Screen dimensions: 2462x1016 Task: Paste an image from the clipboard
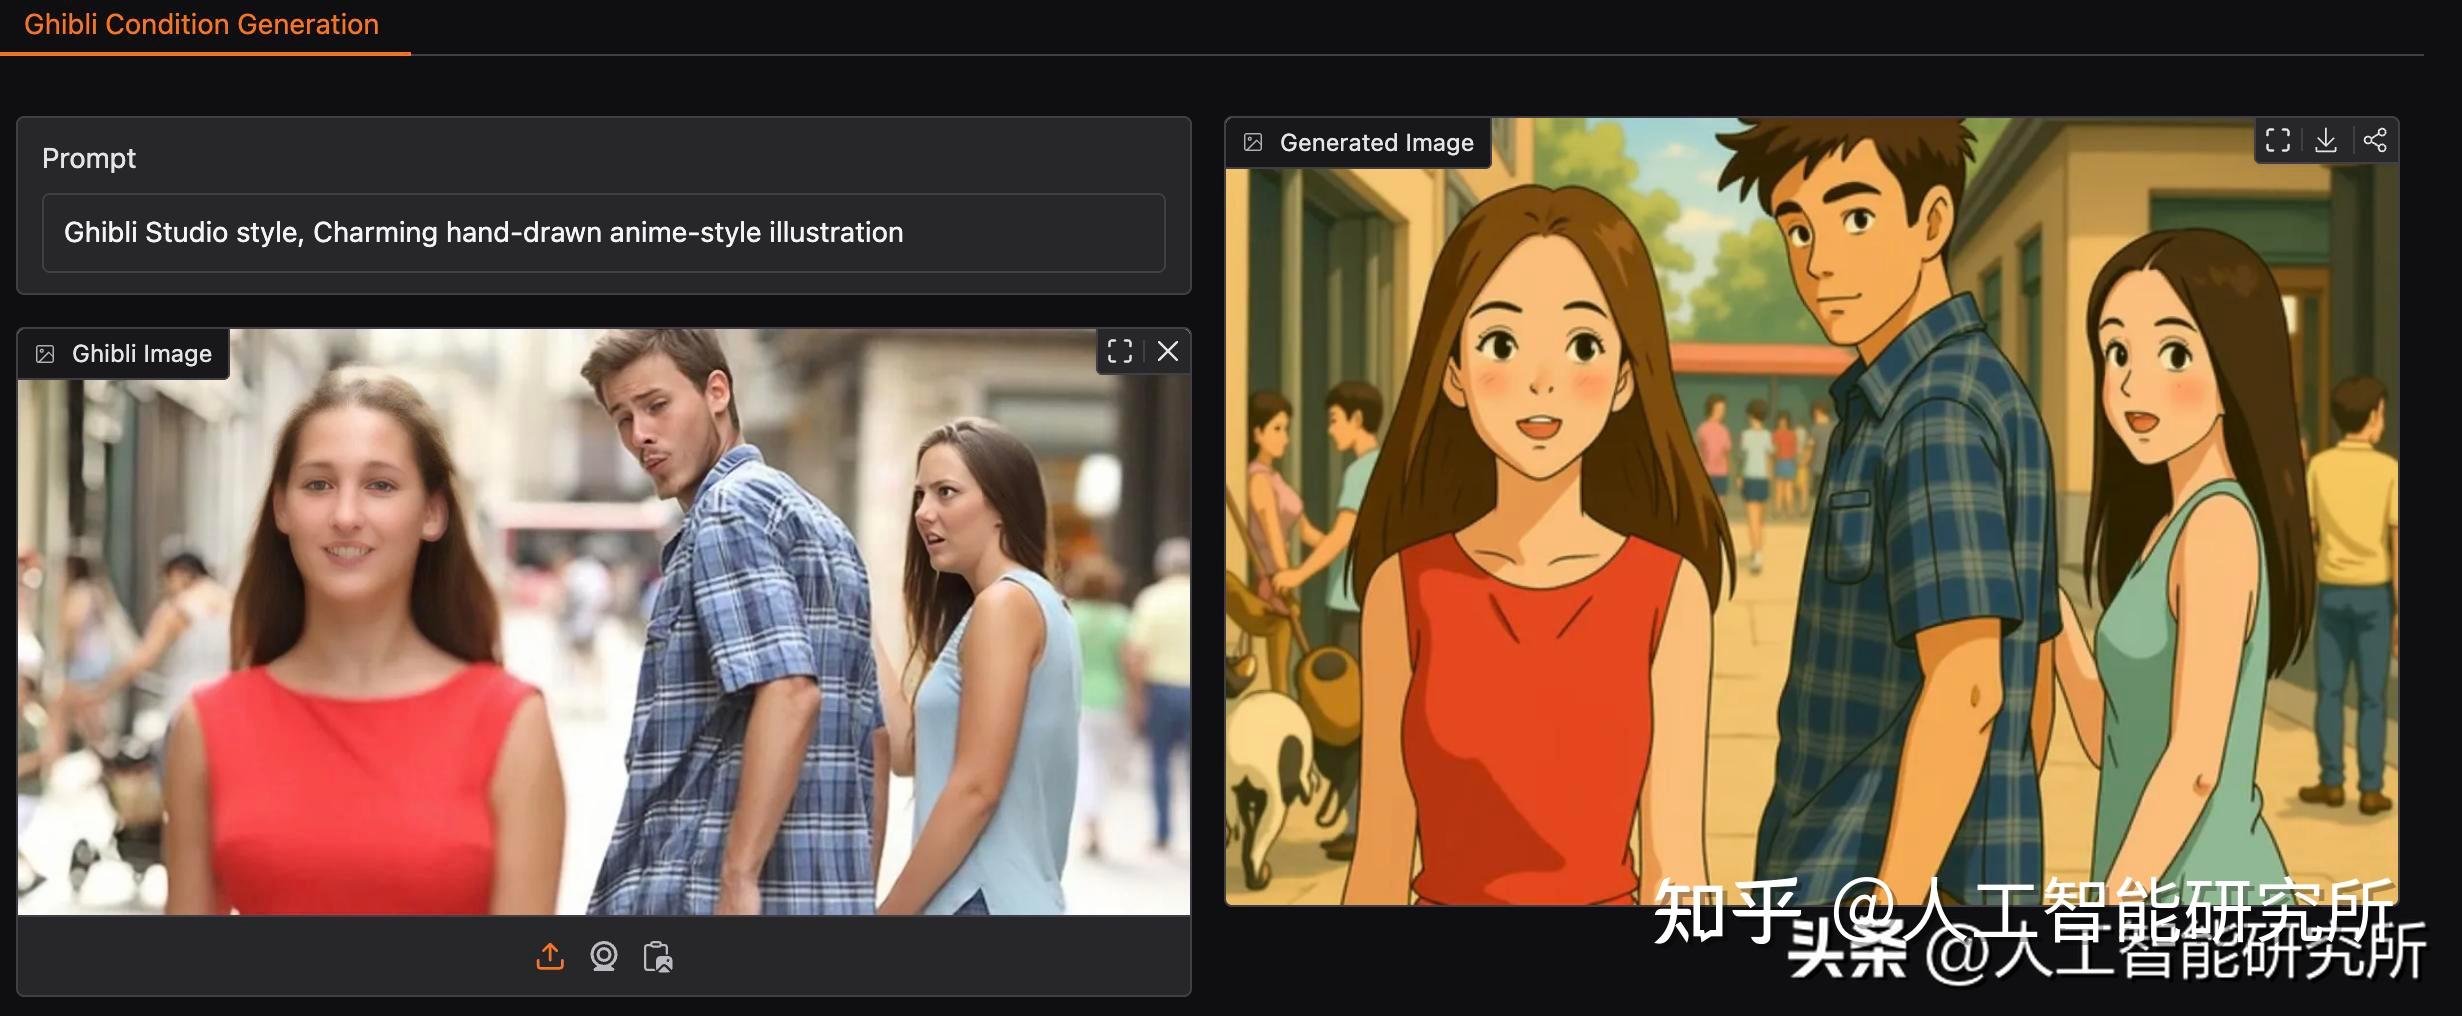tap(659, 957)
